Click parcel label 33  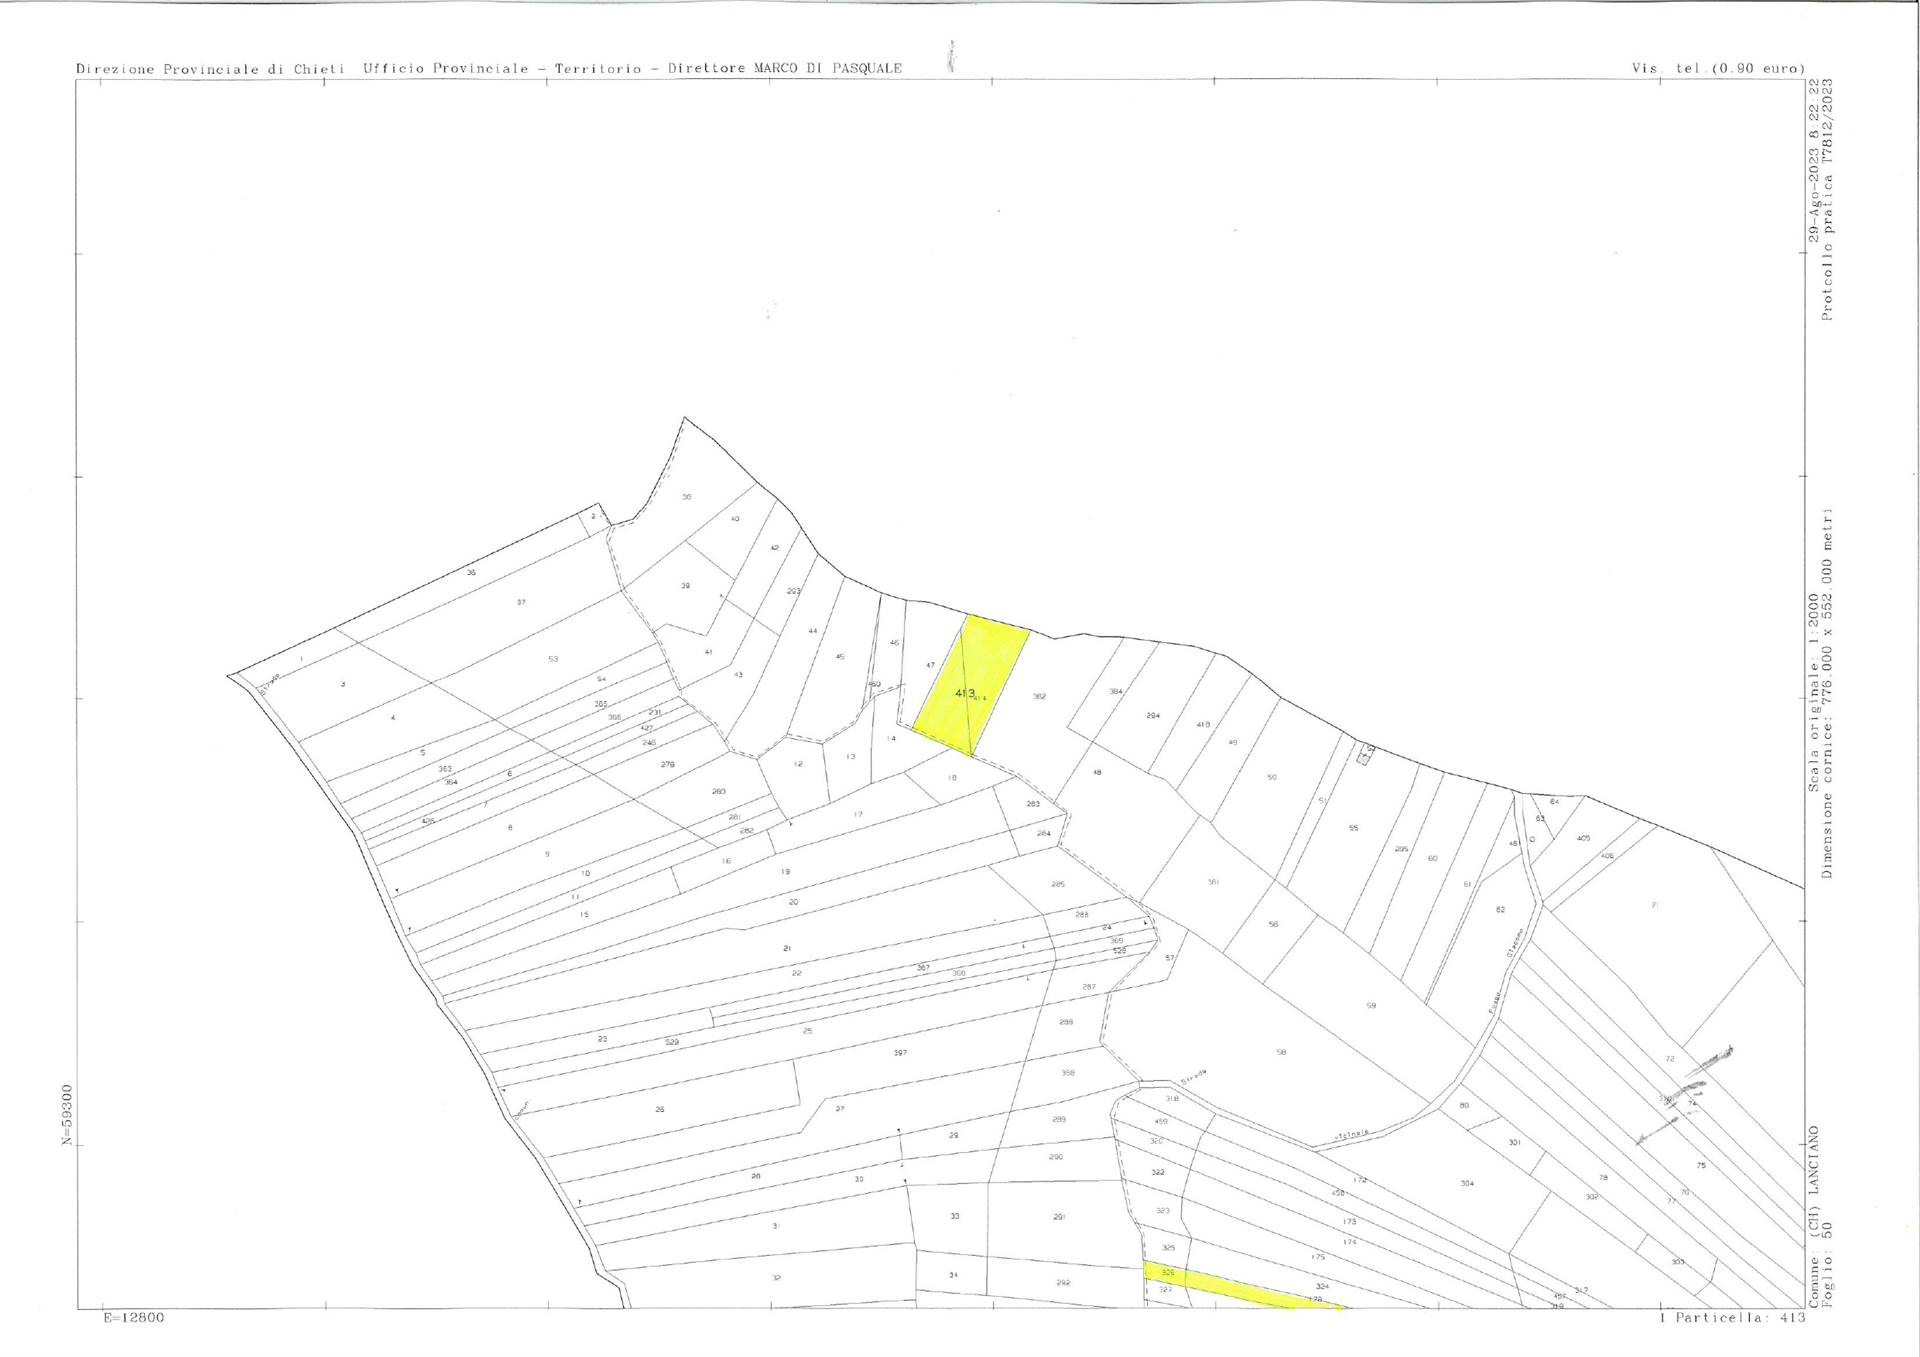[x=955, y=1216]
